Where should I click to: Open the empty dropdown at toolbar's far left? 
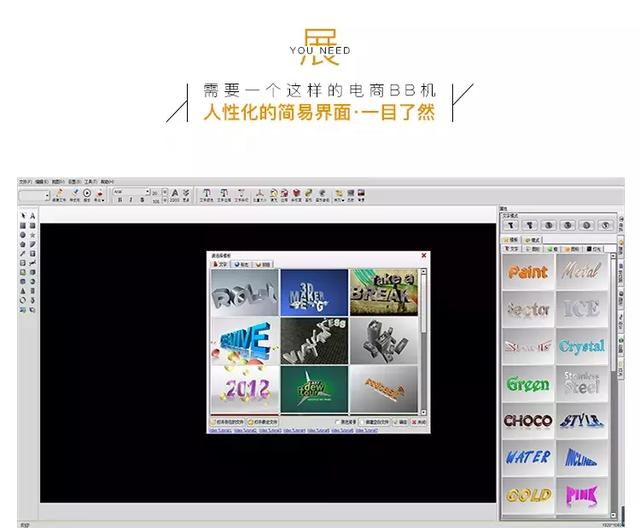[x=34, y=196]
